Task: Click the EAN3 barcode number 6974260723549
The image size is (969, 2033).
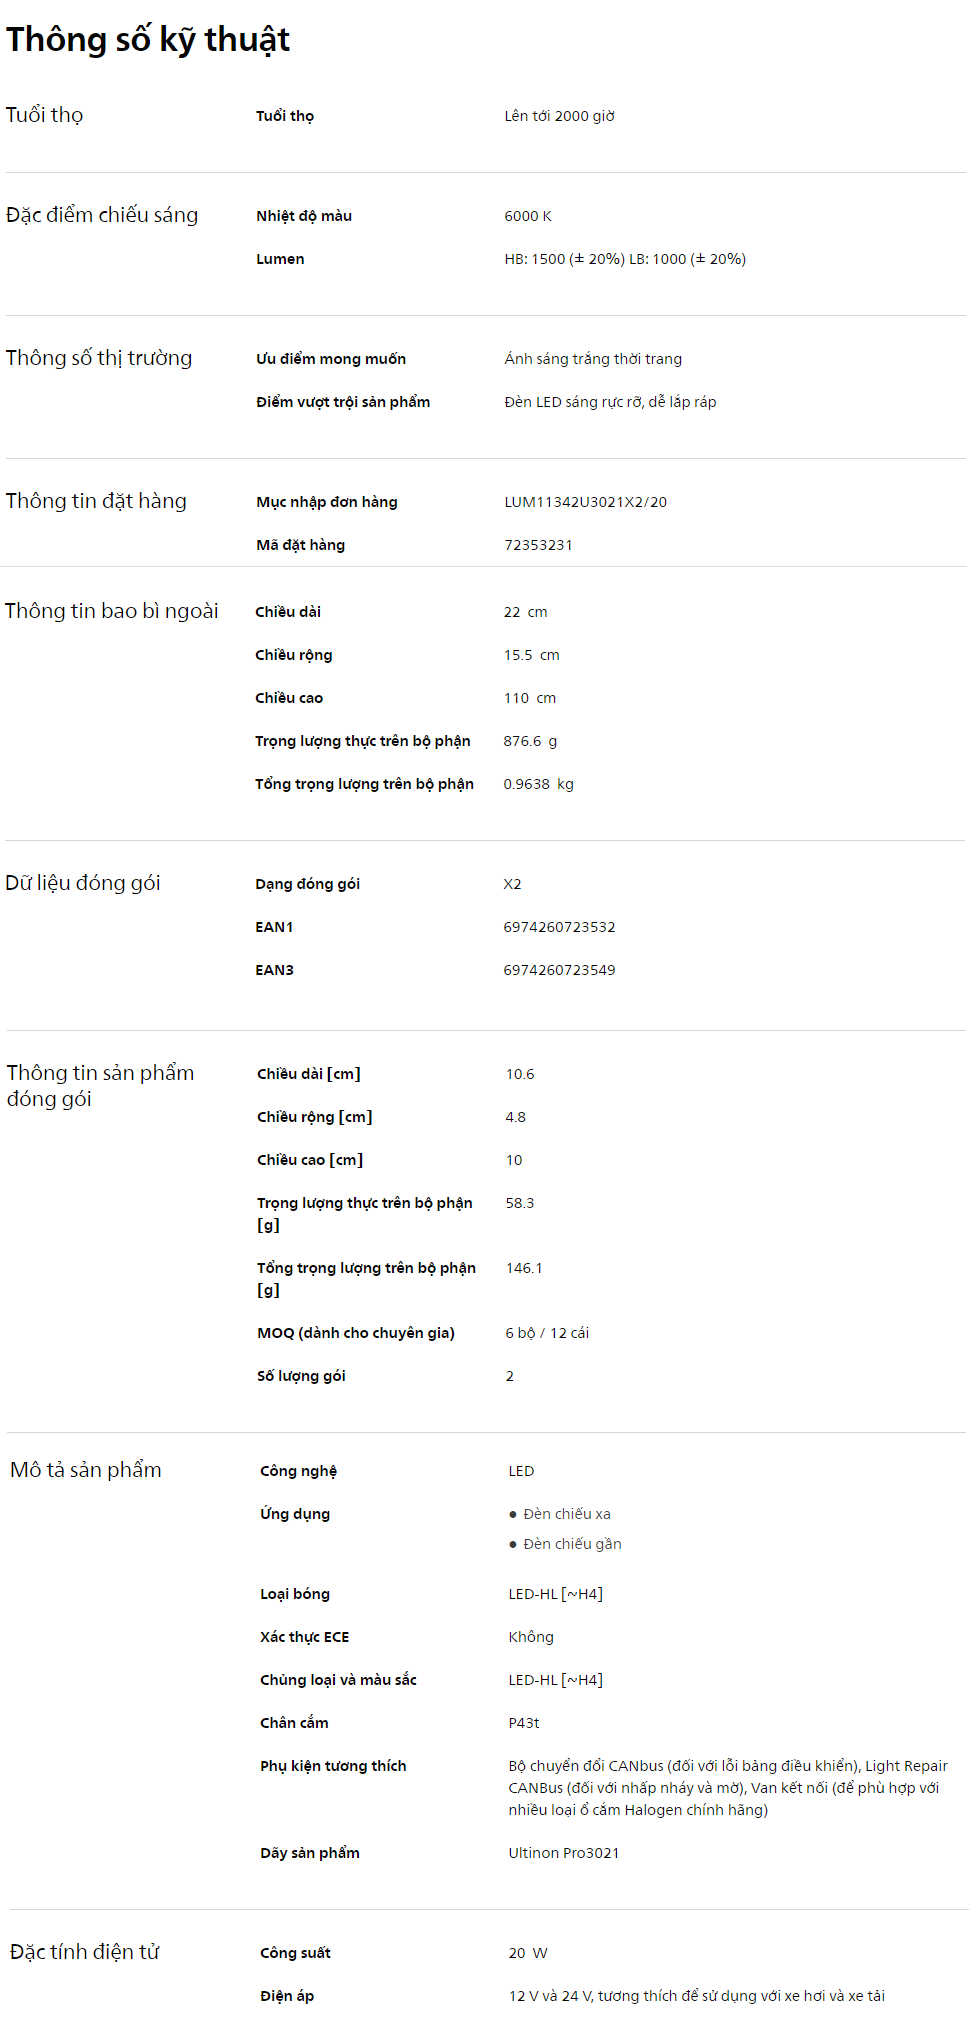Action: [559, 970]
